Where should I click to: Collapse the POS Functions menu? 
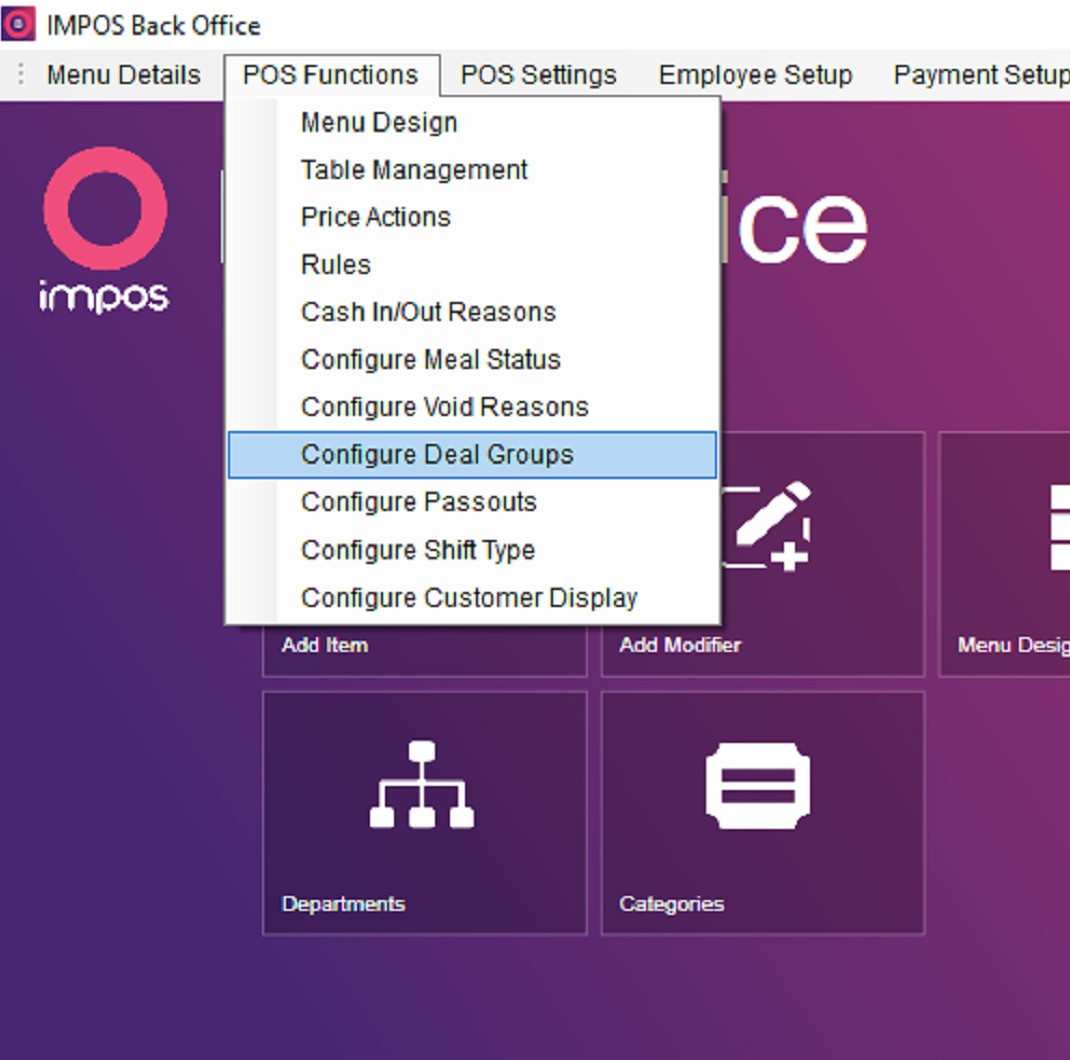tap(330, 75)
